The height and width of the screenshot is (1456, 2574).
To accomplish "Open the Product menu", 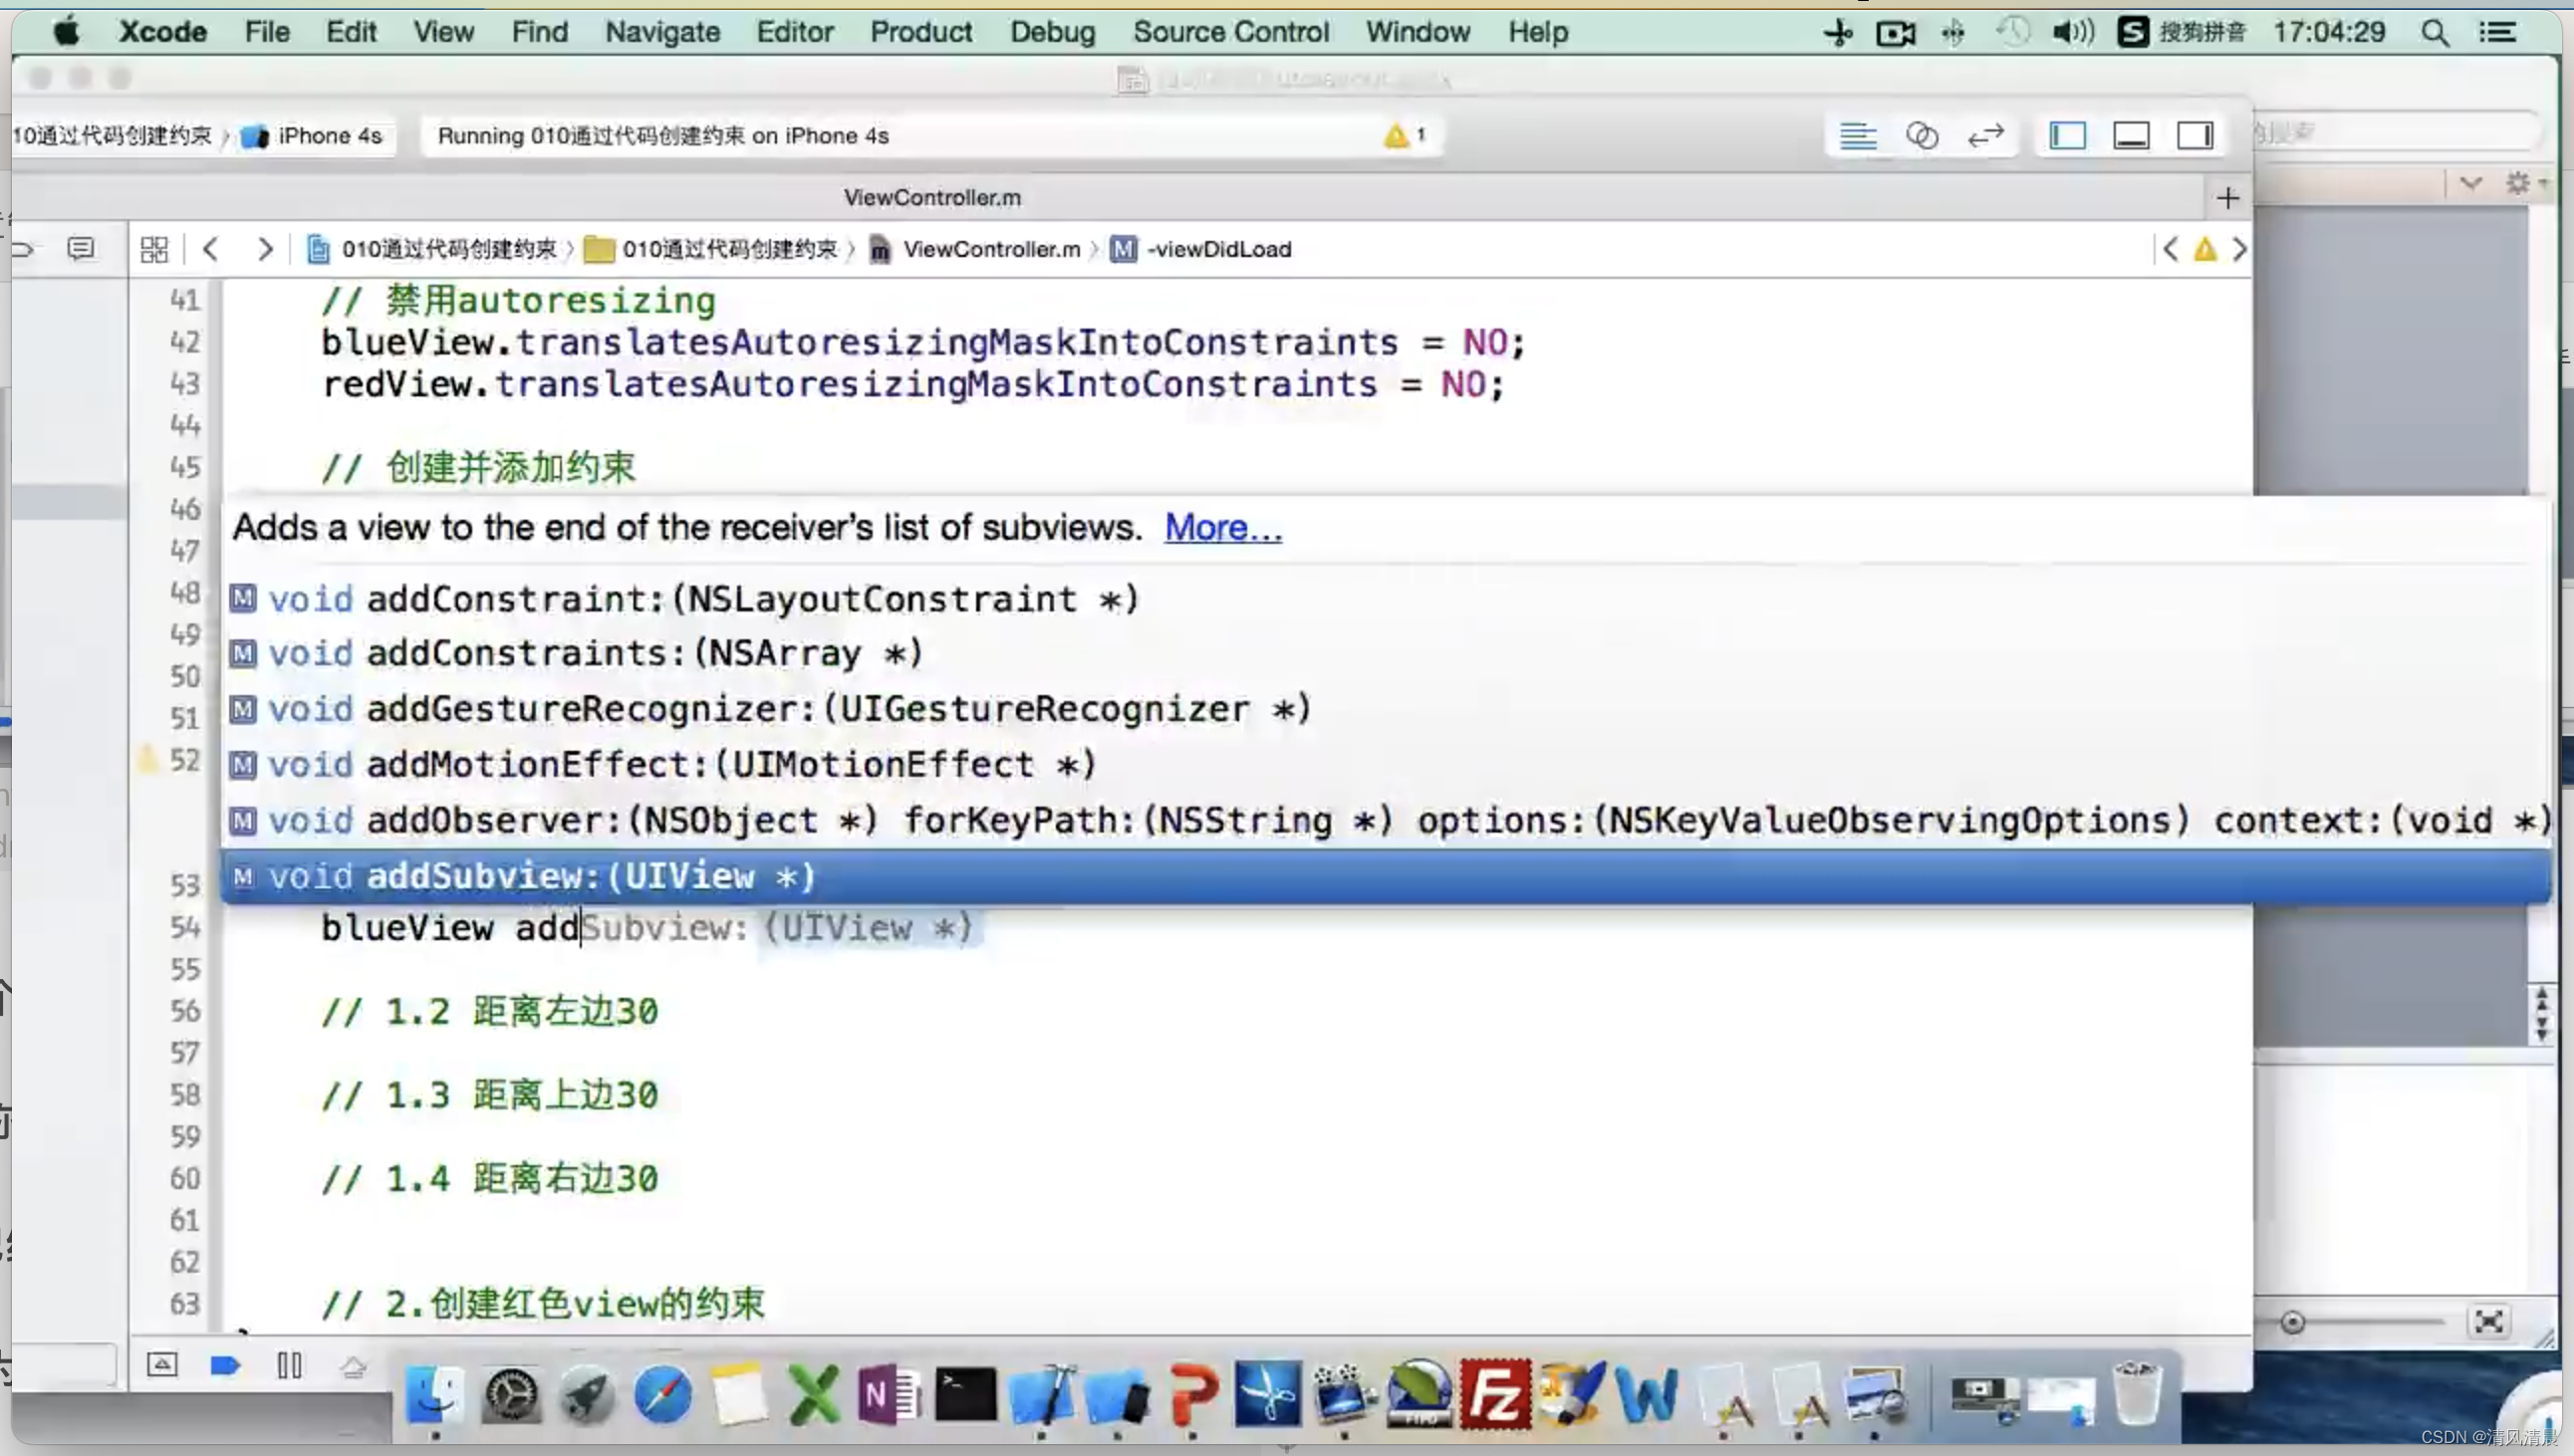I will 921,32.
